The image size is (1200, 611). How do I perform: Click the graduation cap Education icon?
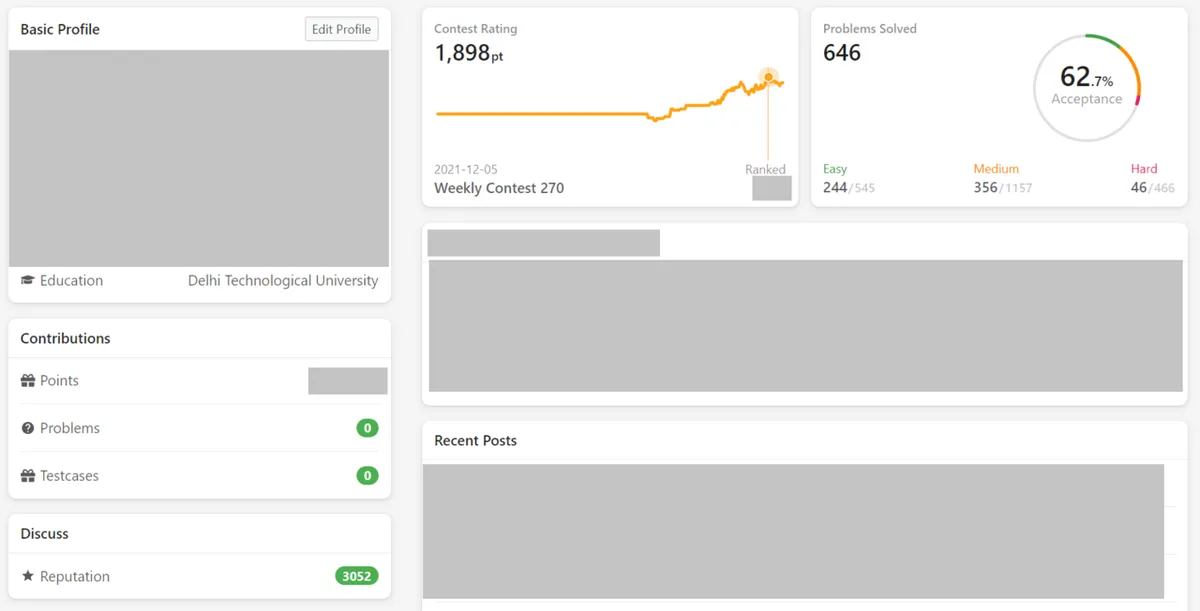point(28,281)
